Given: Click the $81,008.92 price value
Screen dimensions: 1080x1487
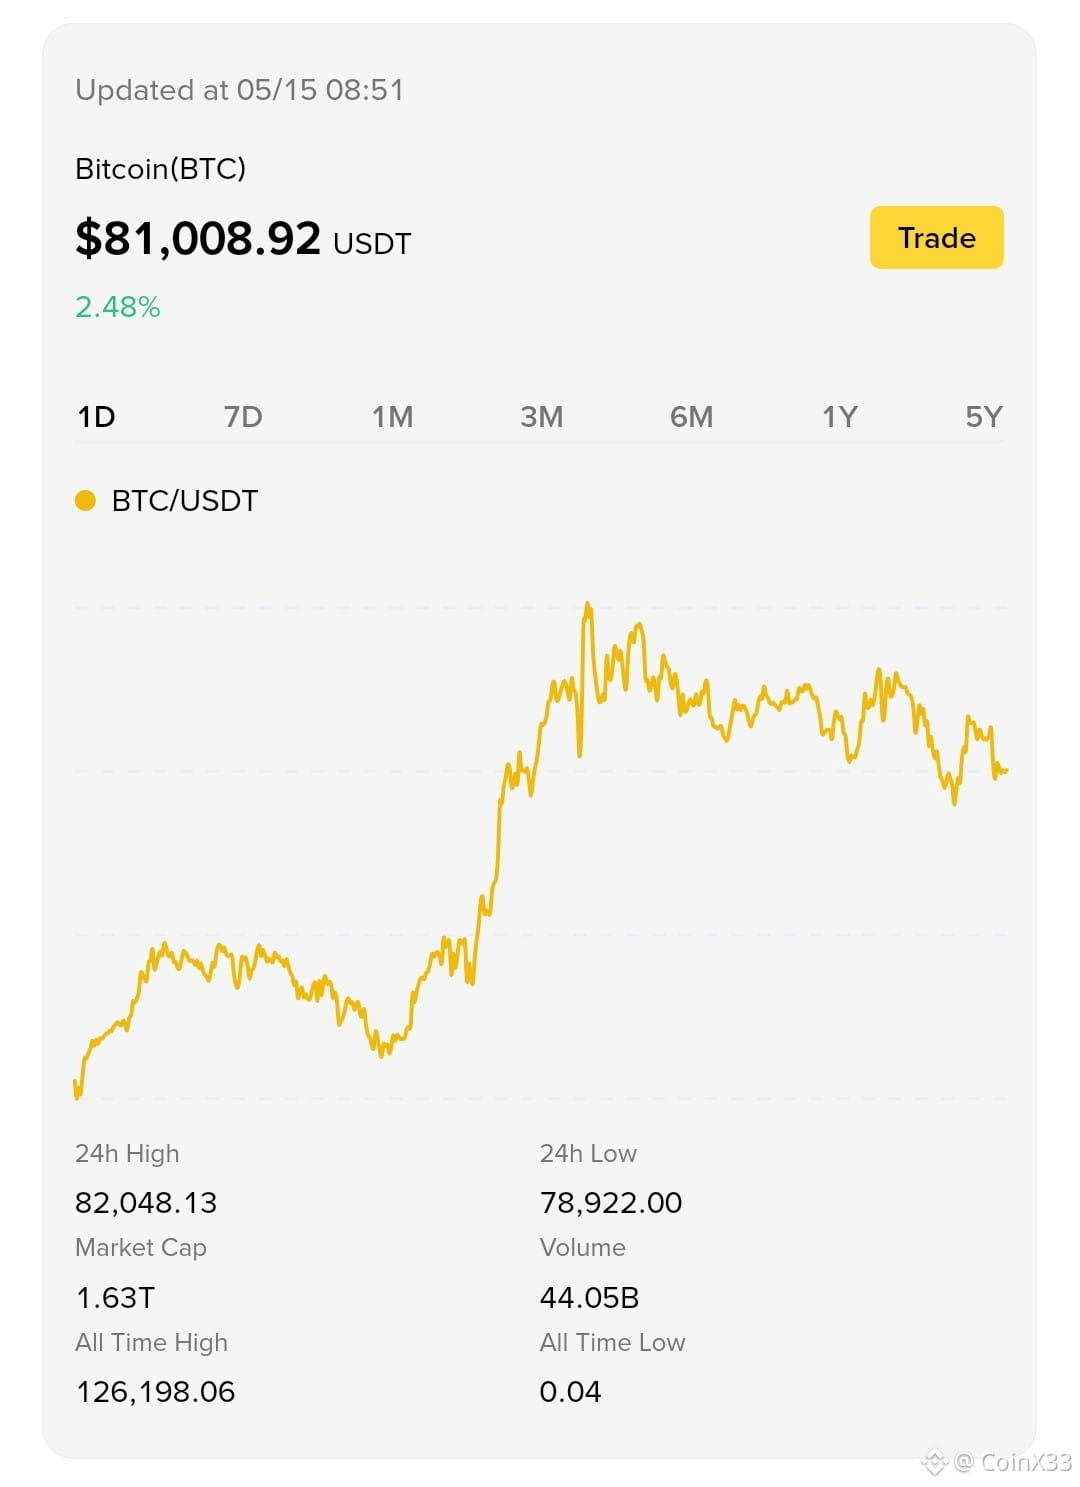Looking at the screenshot, I should click(x=198, y=238).
